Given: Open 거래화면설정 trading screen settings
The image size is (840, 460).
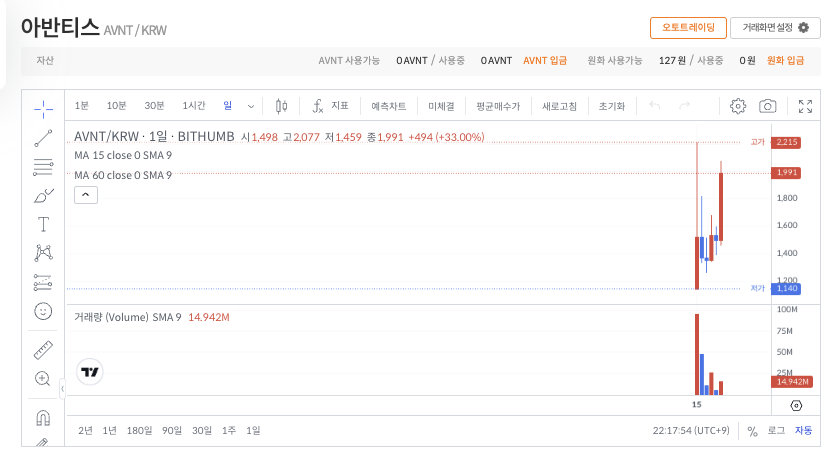Looking at the screenshot, I should pos(775,28).
